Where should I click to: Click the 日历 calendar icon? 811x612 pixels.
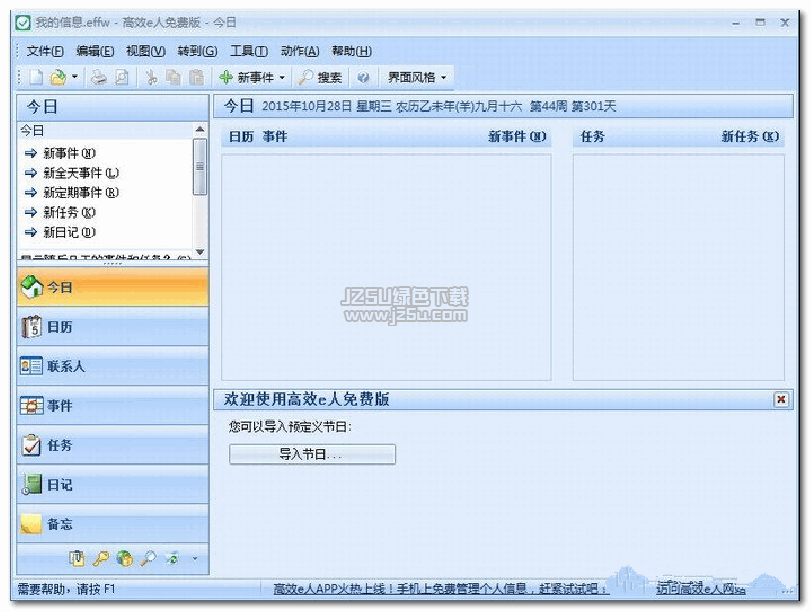[31, 326]
